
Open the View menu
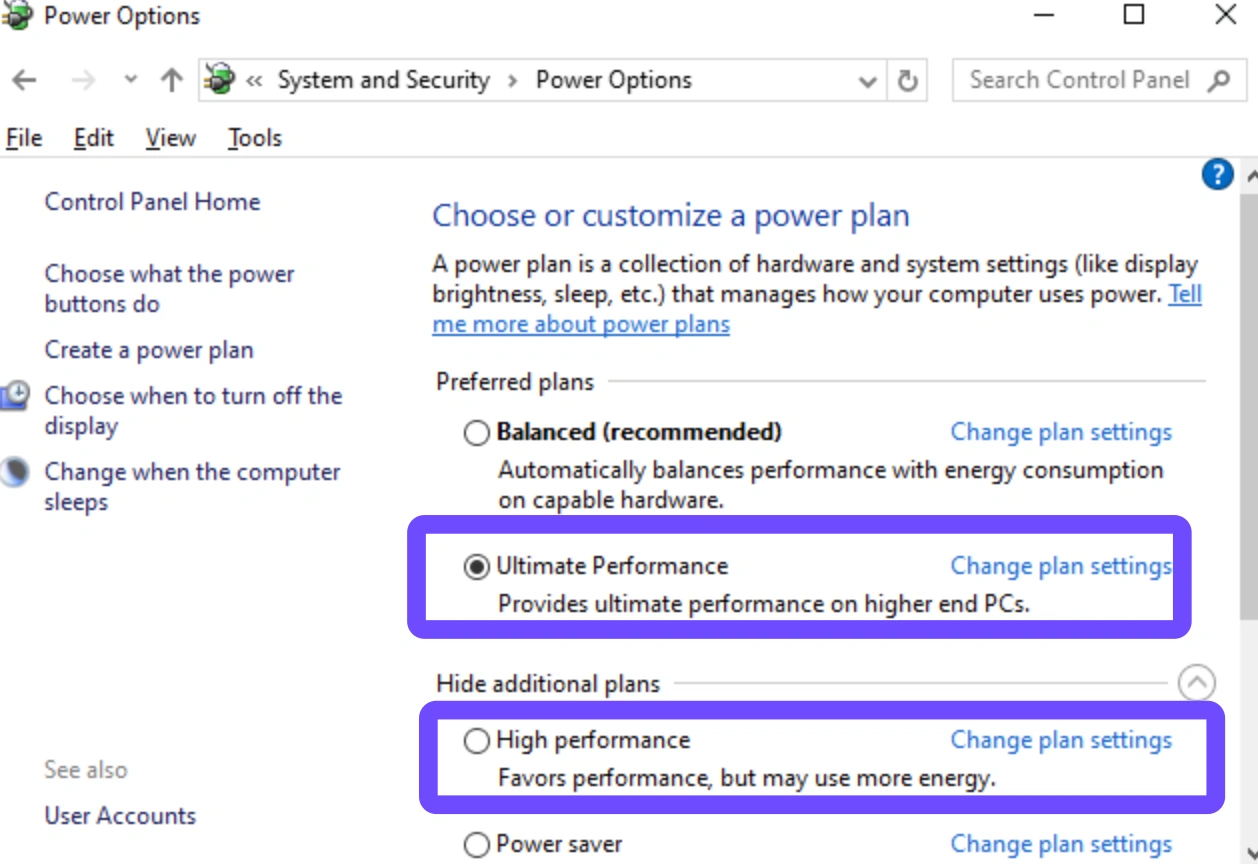pyautogui.click(x=170, y=138)
